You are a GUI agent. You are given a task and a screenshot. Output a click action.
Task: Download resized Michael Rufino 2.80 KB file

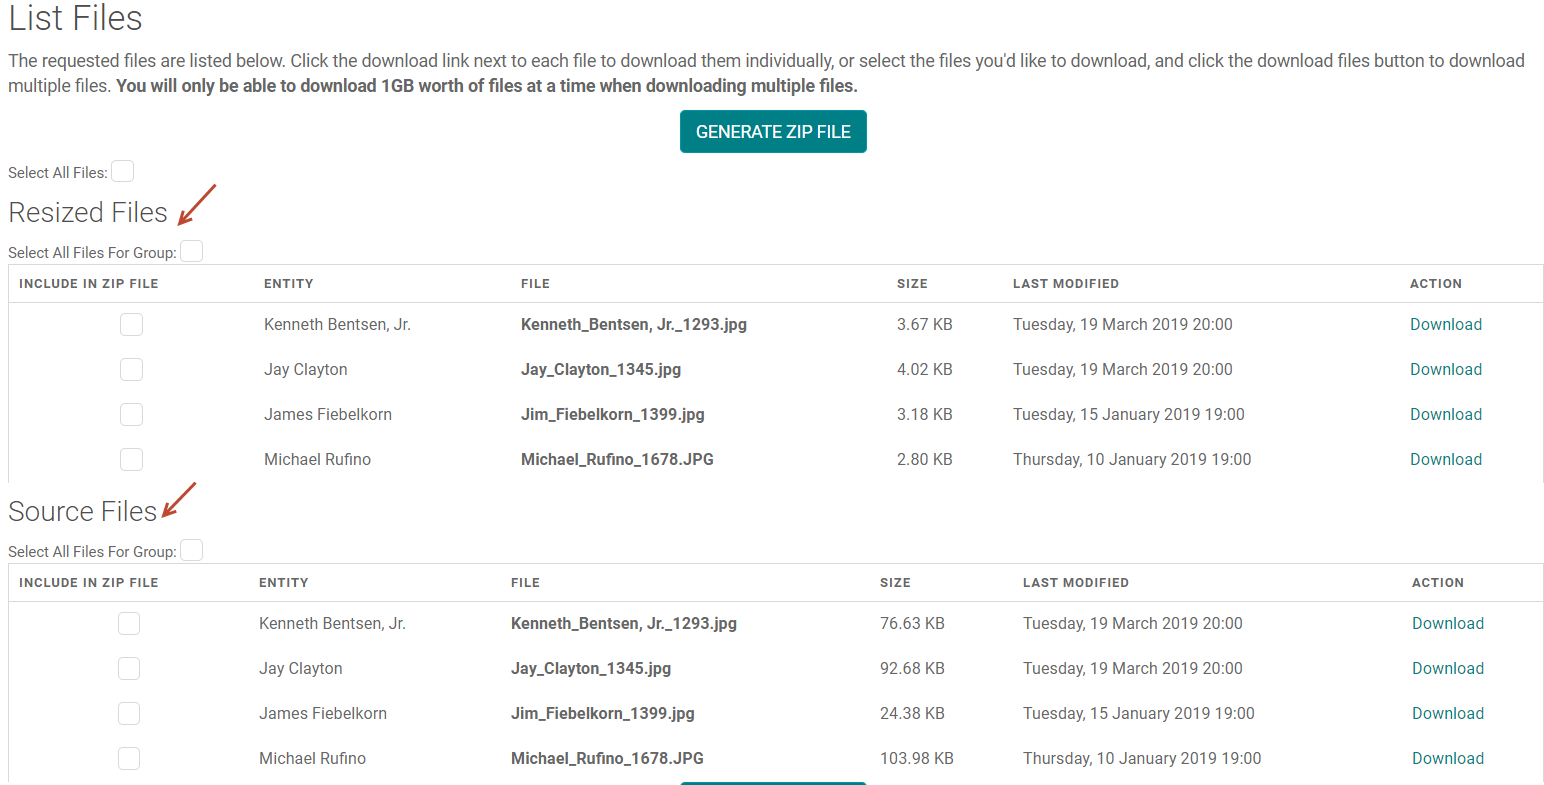(1445, 459)
